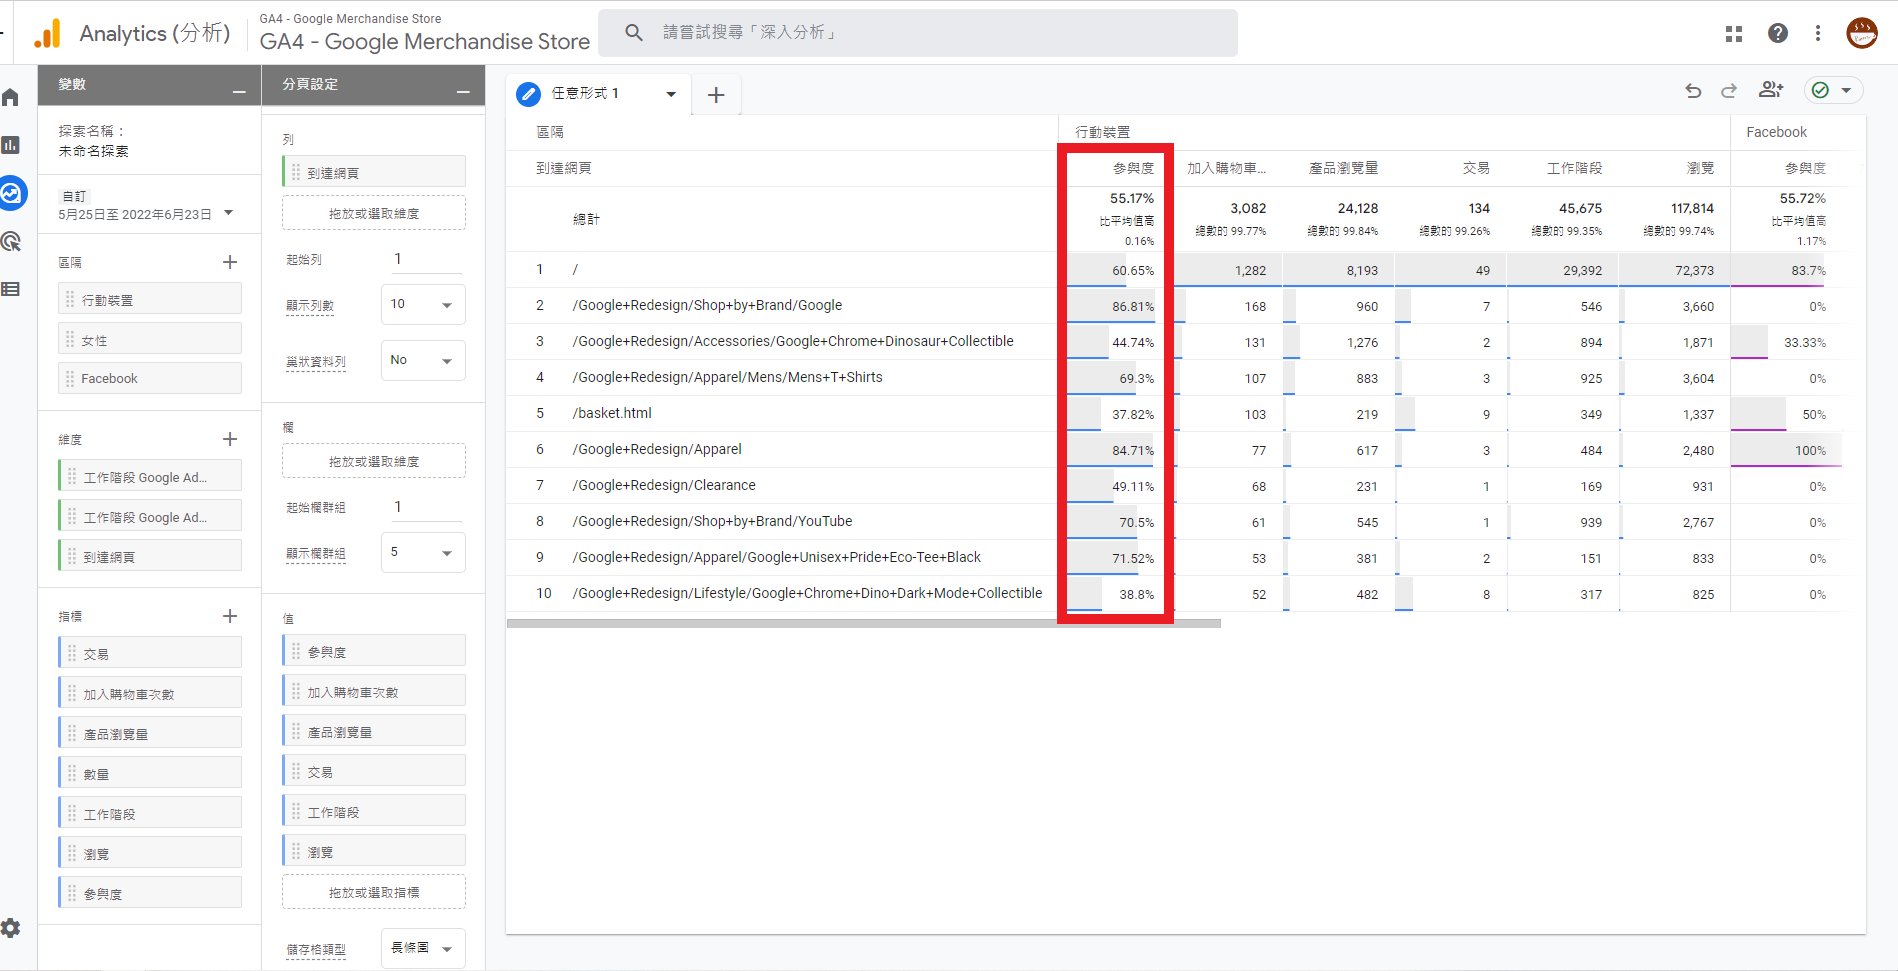Viewport: 1898px width, 971px height.
Task: Click the 拖放或選取指標 drop zone
Action: click(x=374, y=892)
